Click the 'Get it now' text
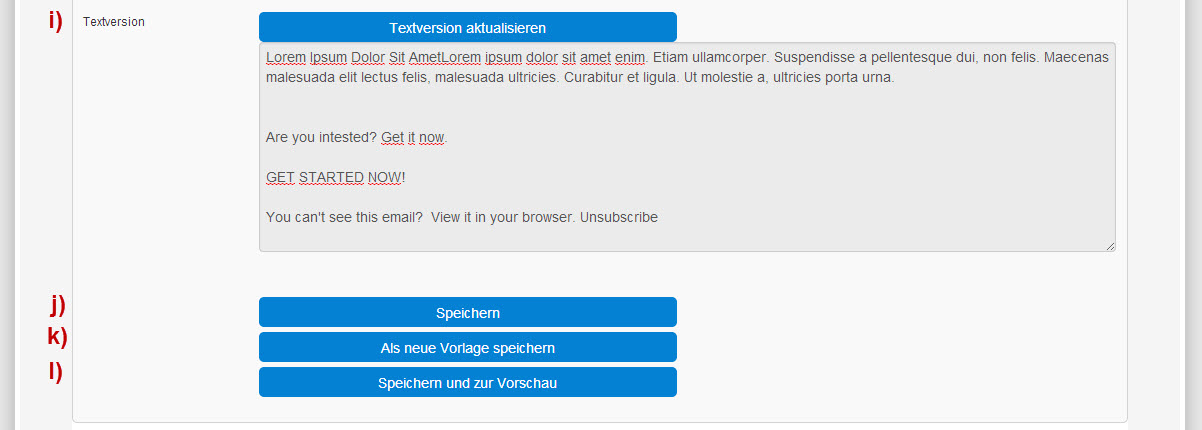 pos(413,137)
